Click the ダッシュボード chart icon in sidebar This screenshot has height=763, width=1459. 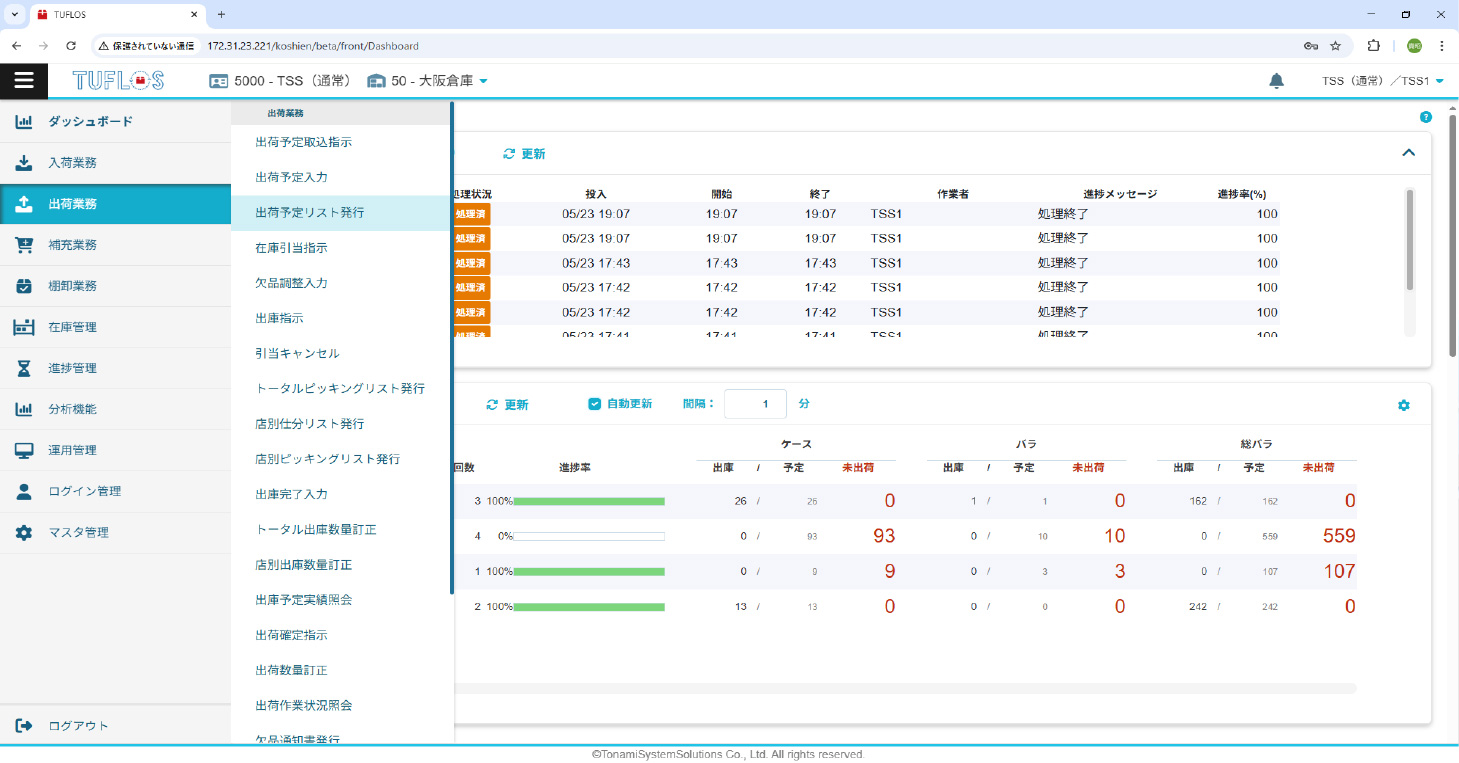(24, 122)
